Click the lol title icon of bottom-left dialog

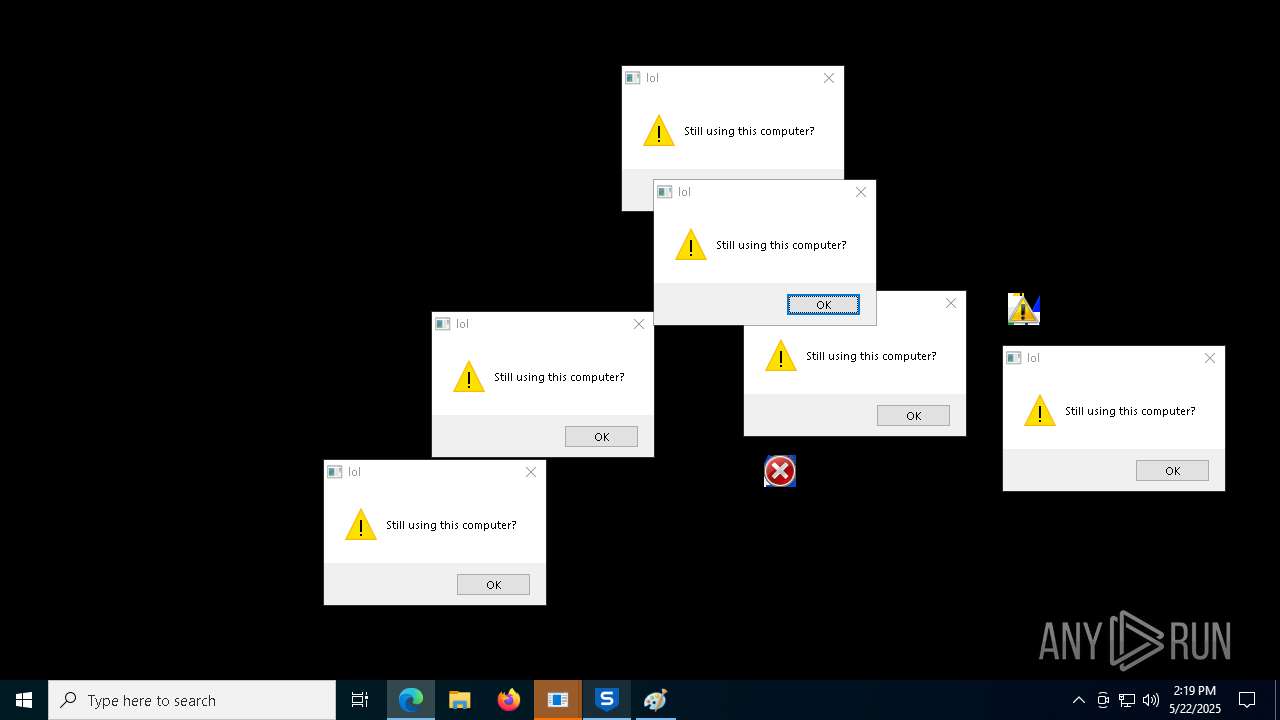[x=335, y=472]
